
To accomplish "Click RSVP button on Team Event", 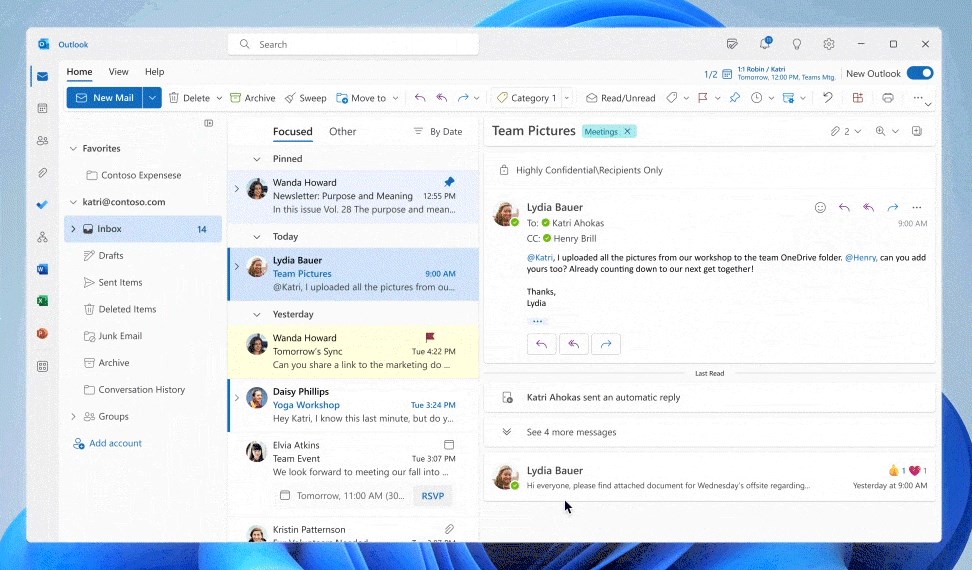I will 432,496.
